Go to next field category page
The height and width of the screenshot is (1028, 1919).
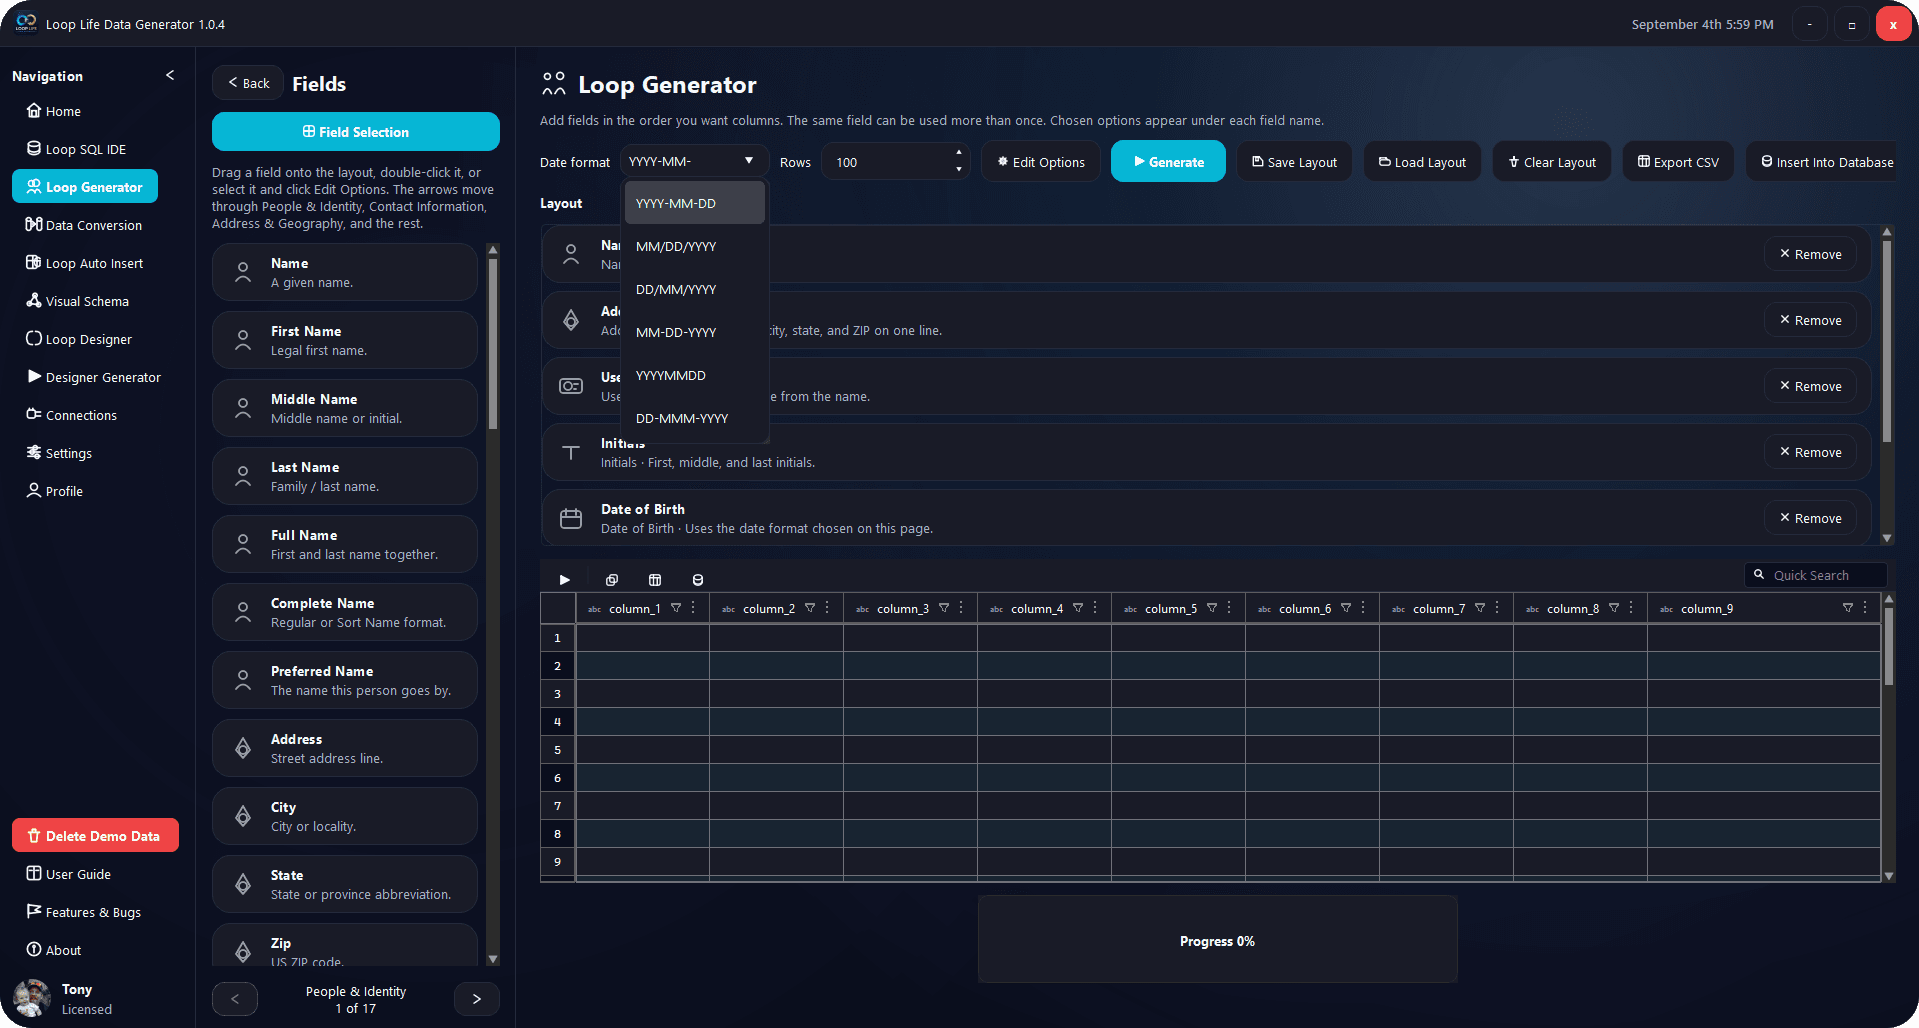pos(477,998)
